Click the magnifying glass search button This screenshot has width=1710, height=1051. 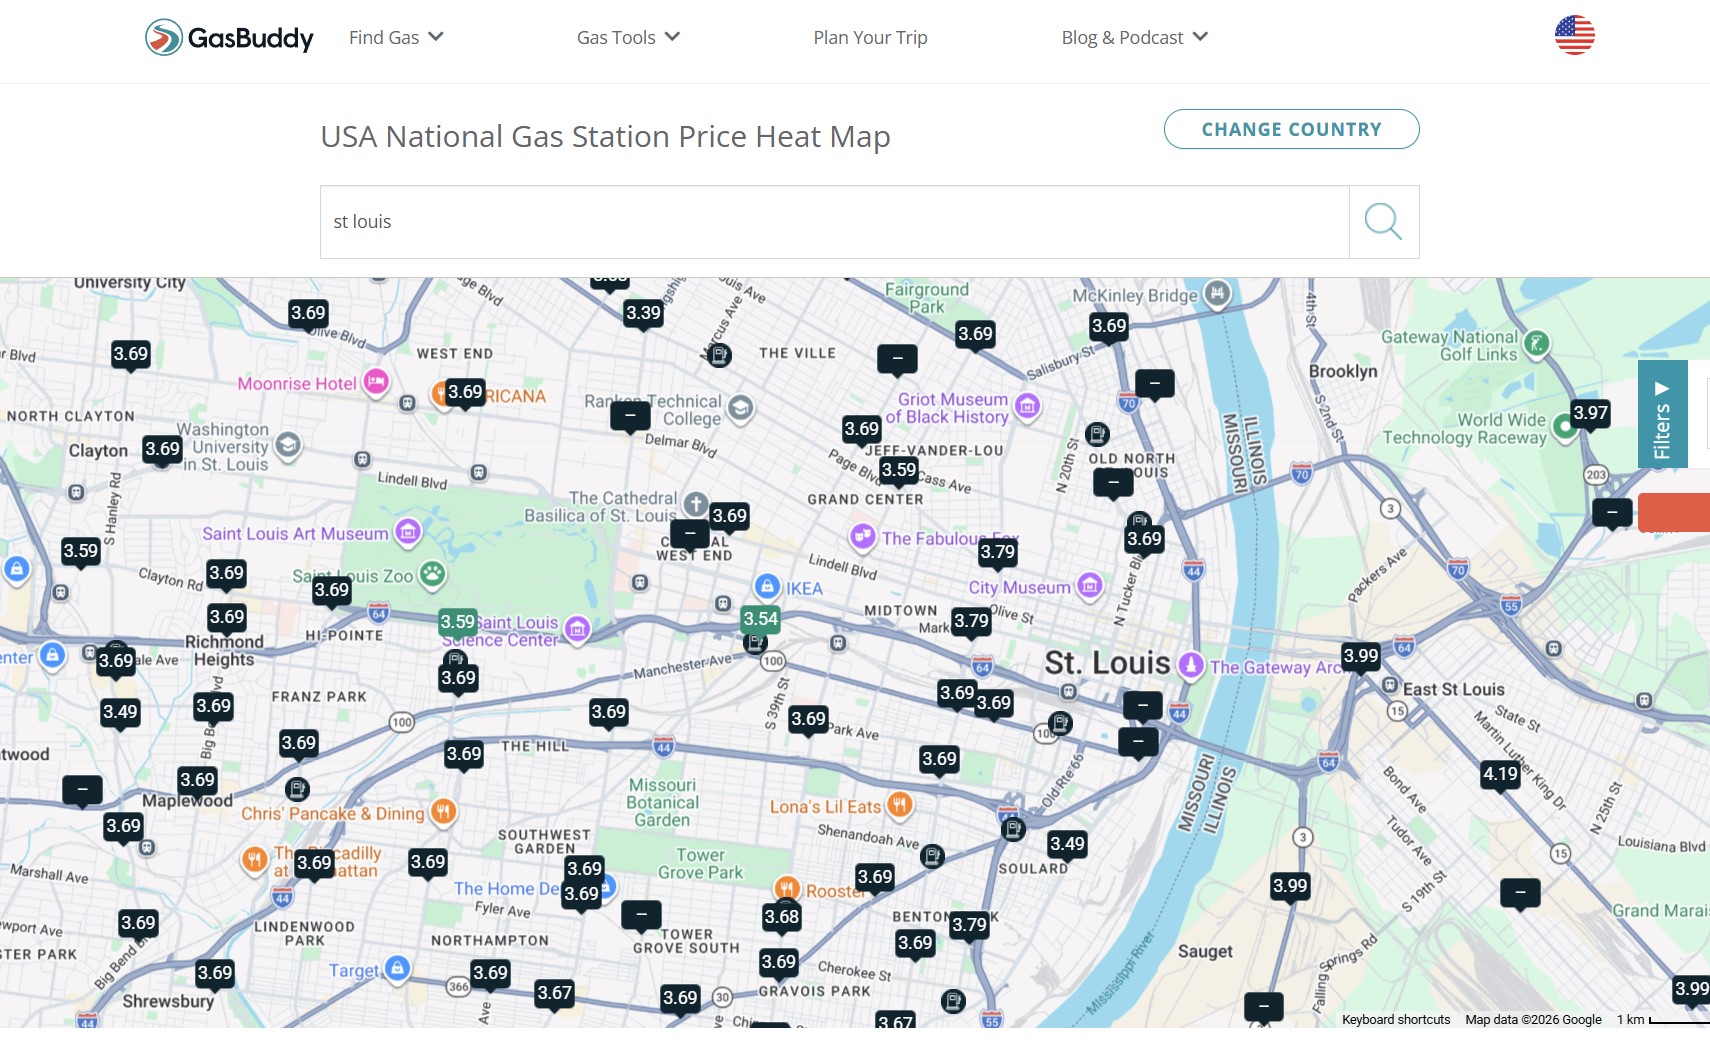click(1384, 222)
